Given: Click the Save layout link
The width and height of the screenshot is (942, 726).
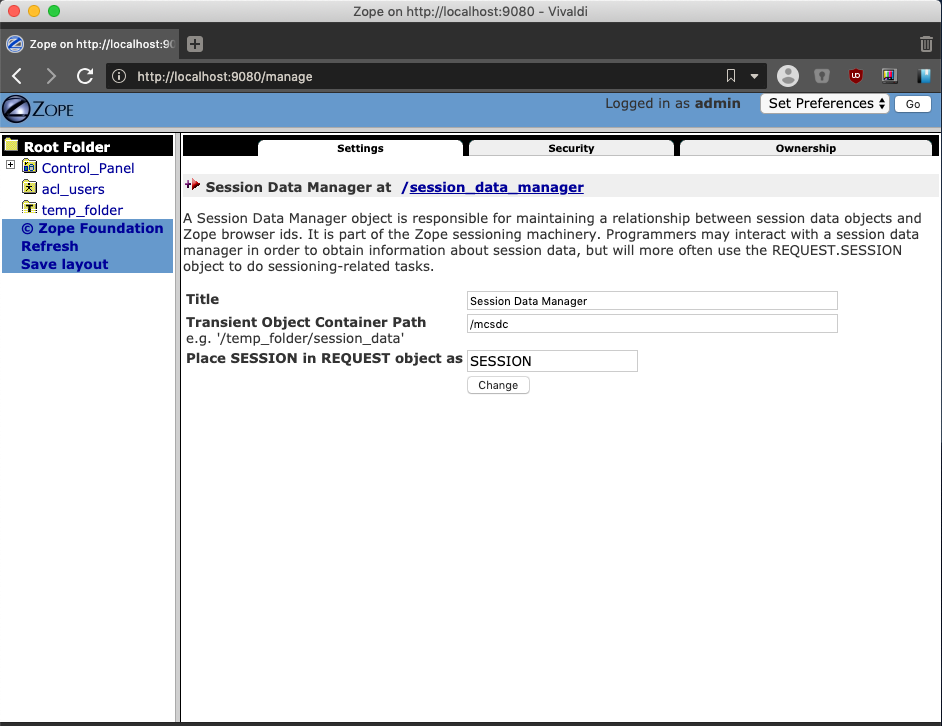Looking at the screenshot, I should click(x=64, y=264).
